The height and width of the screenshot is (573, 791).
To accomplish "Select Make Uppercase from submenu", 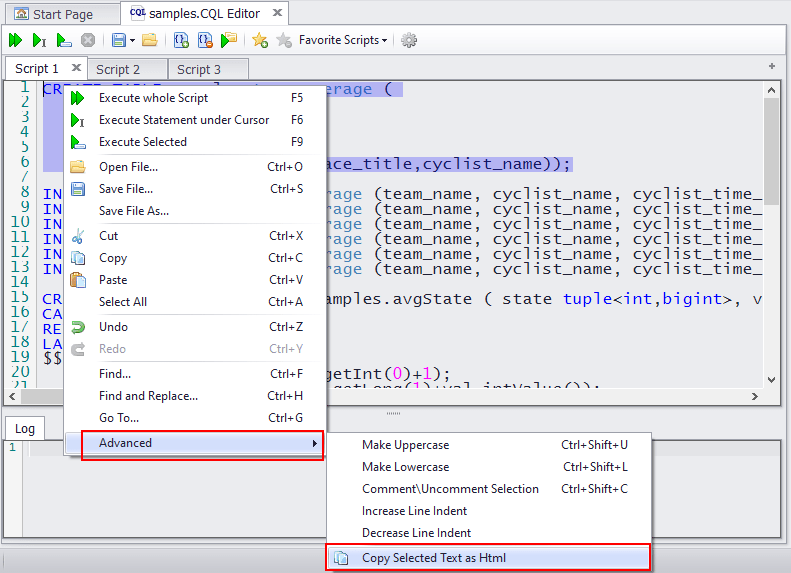I will [405, 445].
